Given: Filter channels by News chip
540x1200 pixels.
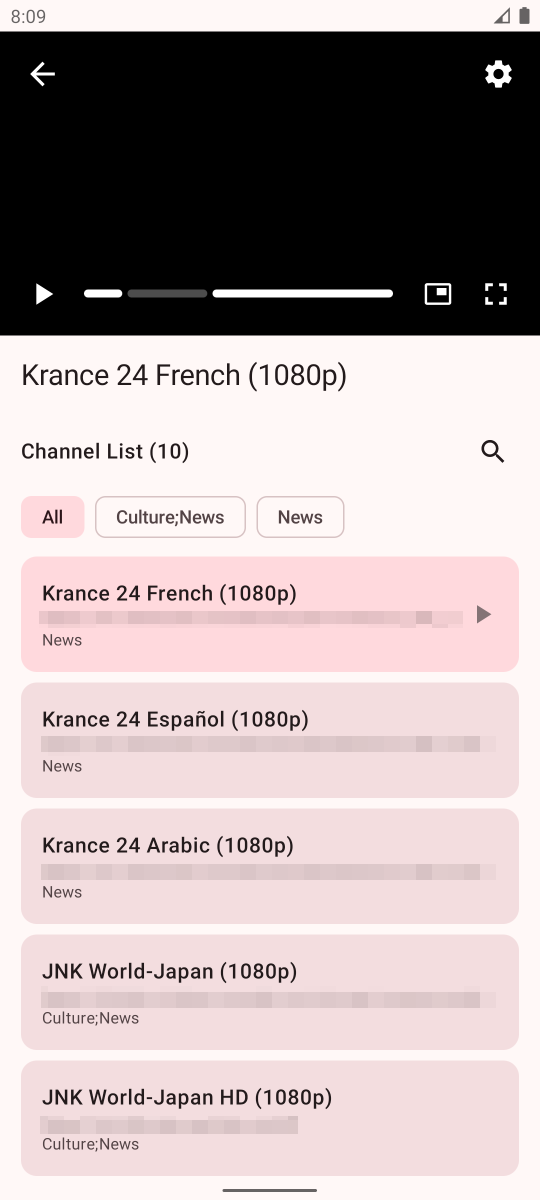Looking at the screenshot, I should coord(300,517).
